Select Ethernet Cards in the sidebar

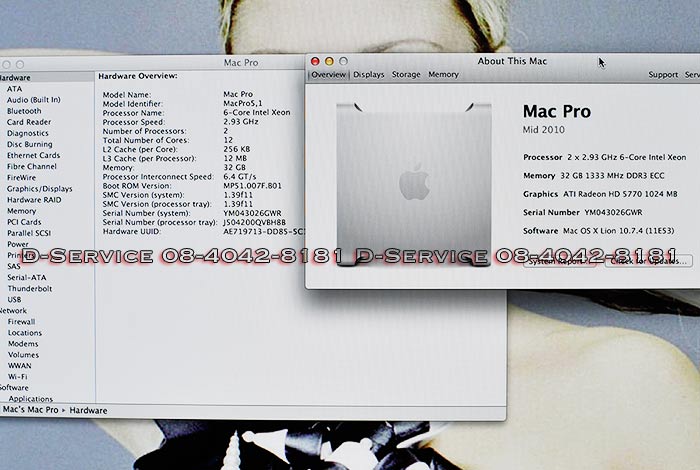coord(33,155)
